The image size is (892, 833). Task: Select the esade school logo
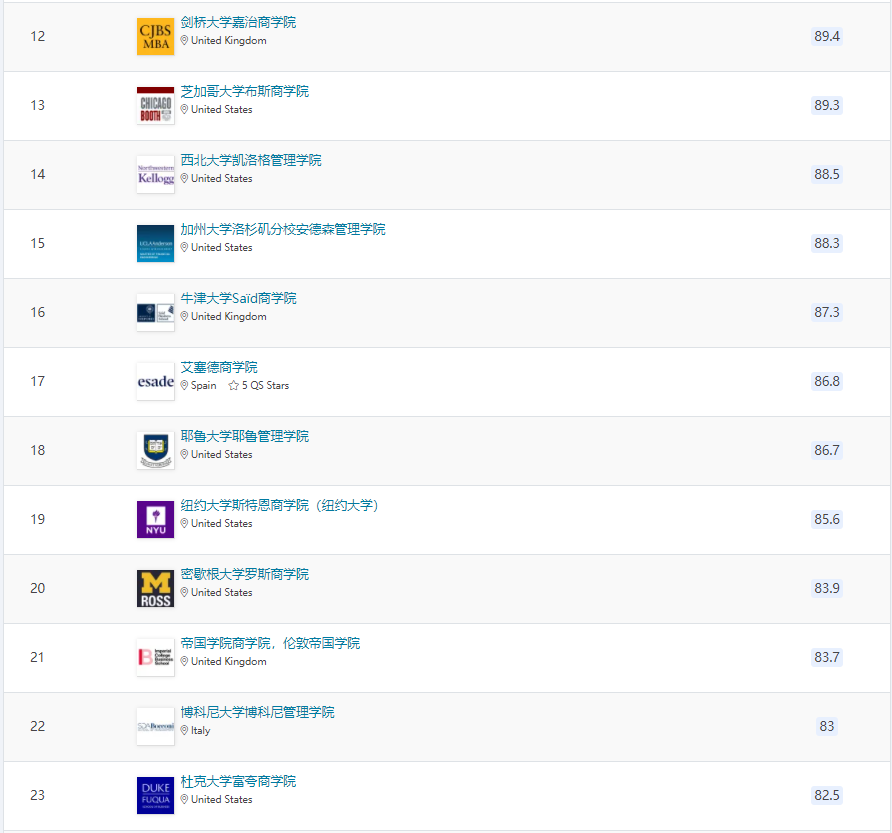pos(155,382)
